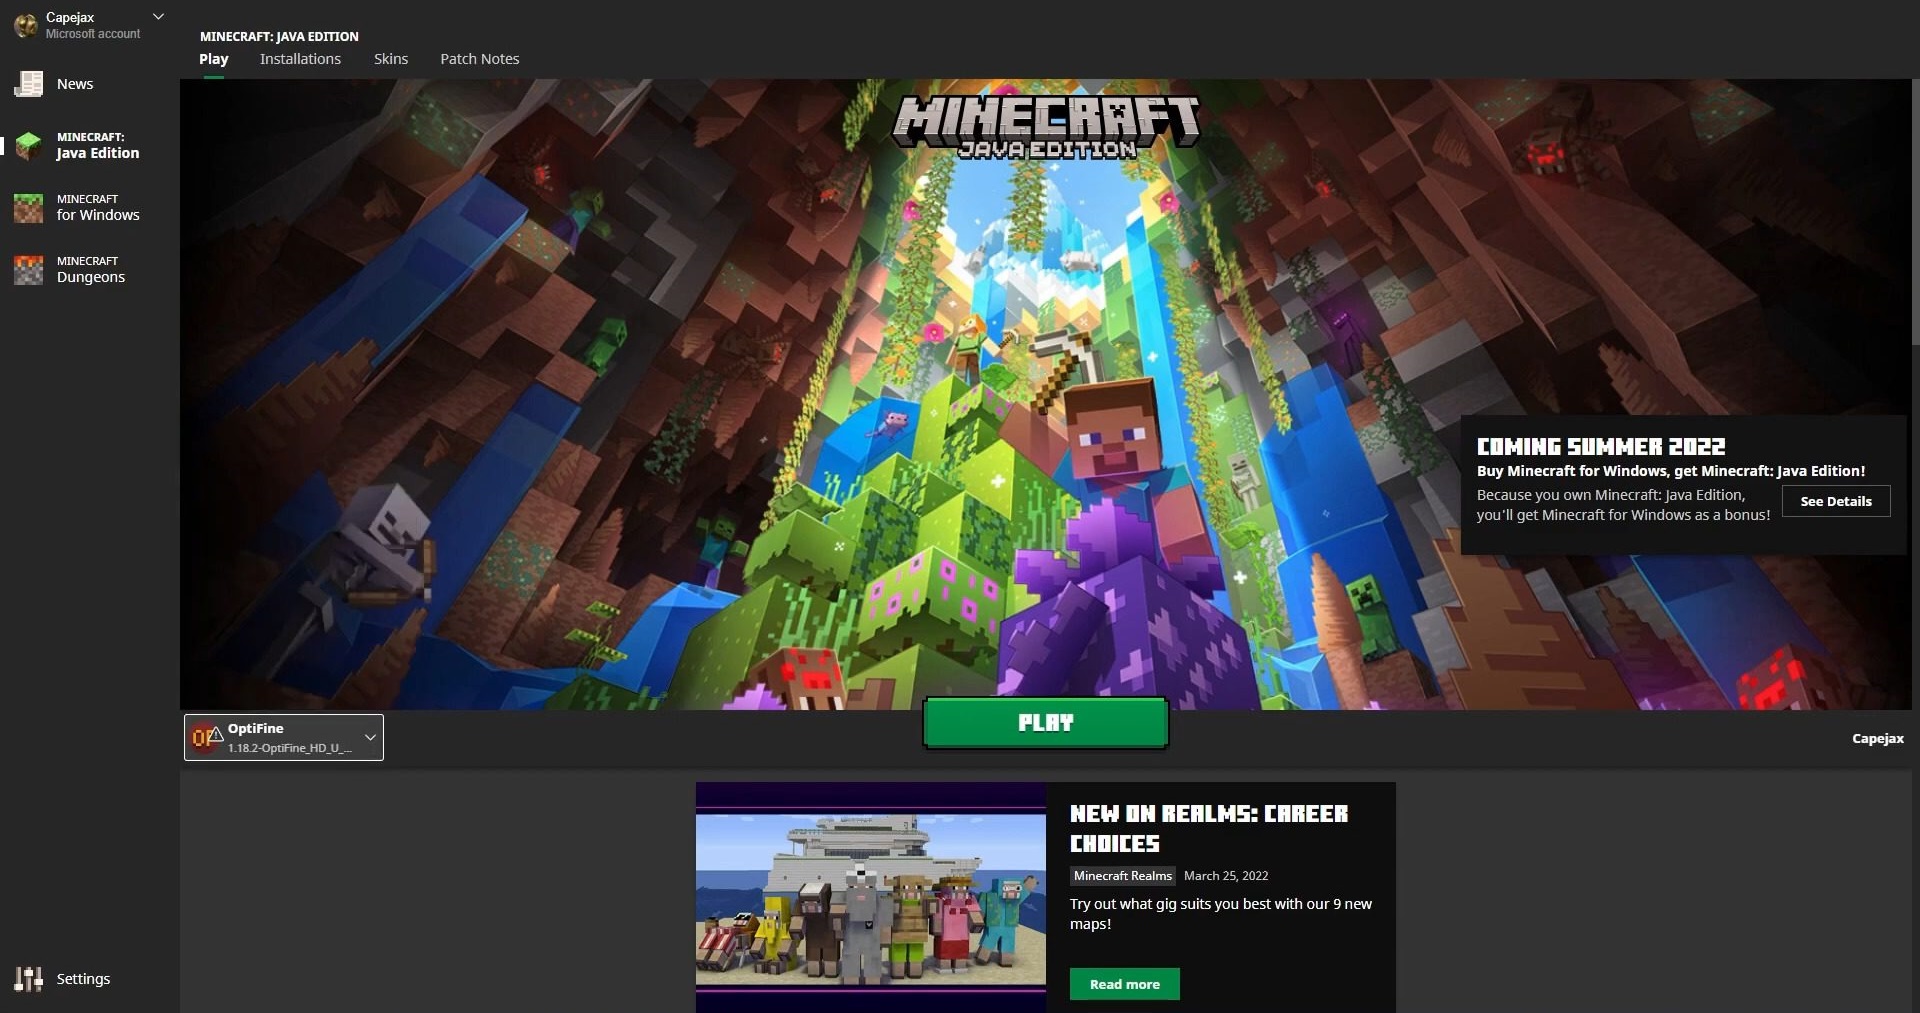View the Patch Notes tab

pos(479,59)
